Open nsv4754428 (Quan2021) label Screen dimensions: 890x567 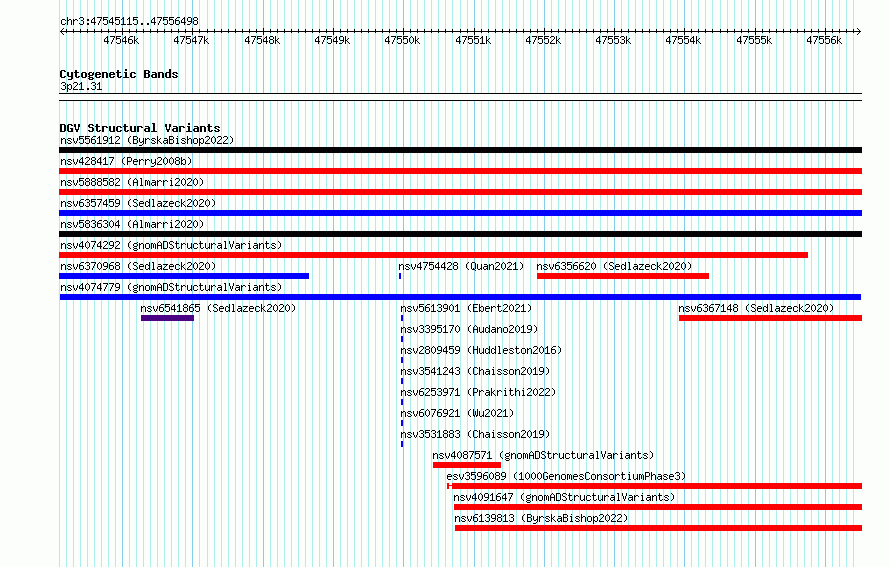pos(461,266)
